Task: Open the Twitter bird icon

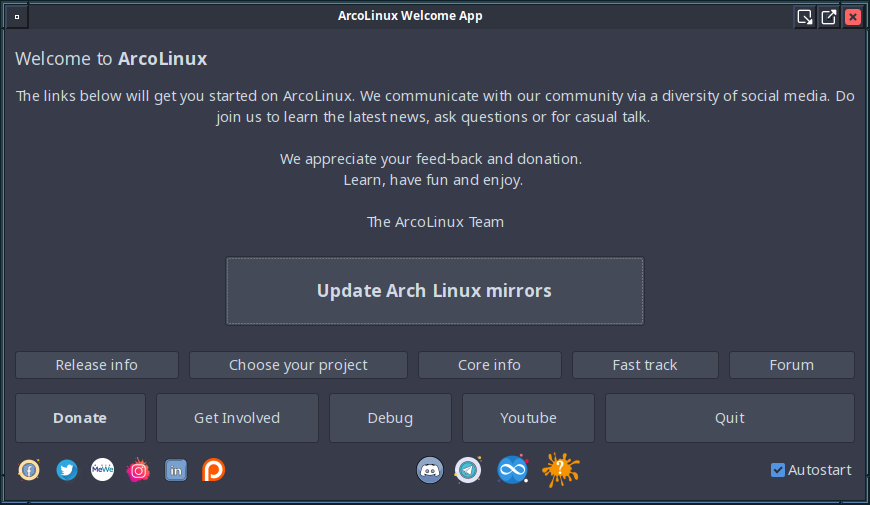Action: 67,470
